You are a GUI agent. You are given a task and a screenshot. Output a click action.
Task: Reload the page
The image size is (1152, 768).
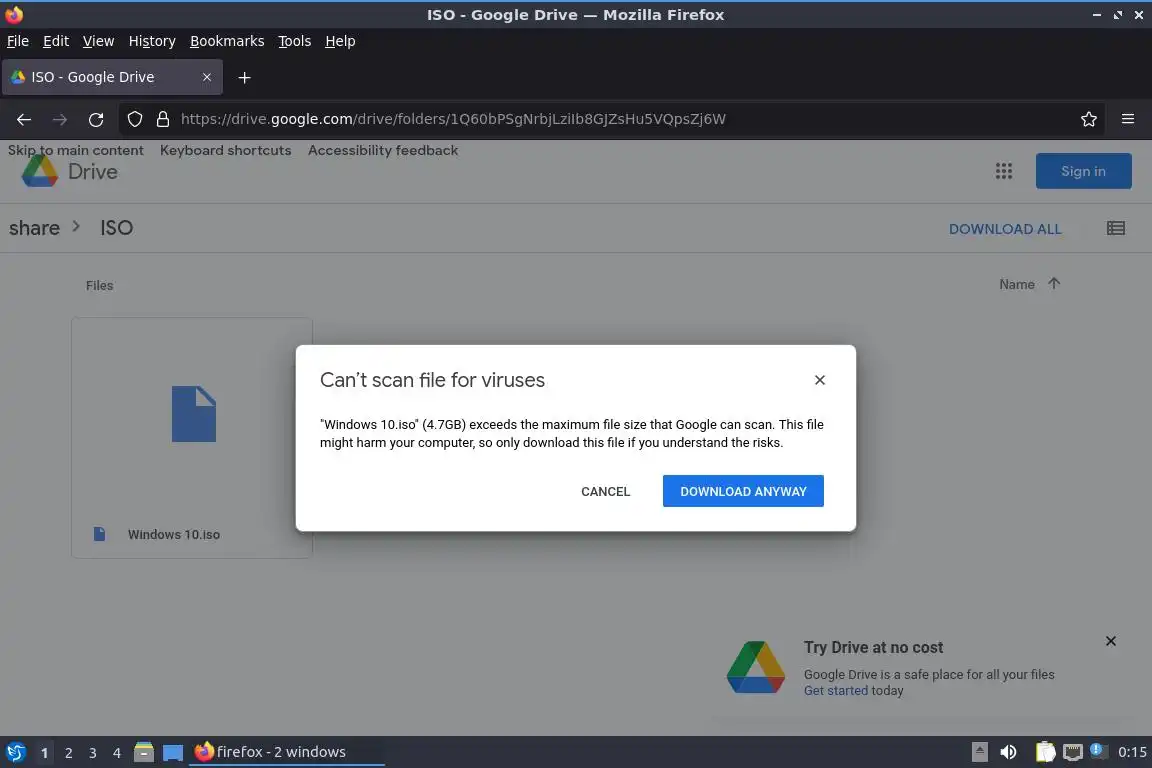click(x=96, y=119)
